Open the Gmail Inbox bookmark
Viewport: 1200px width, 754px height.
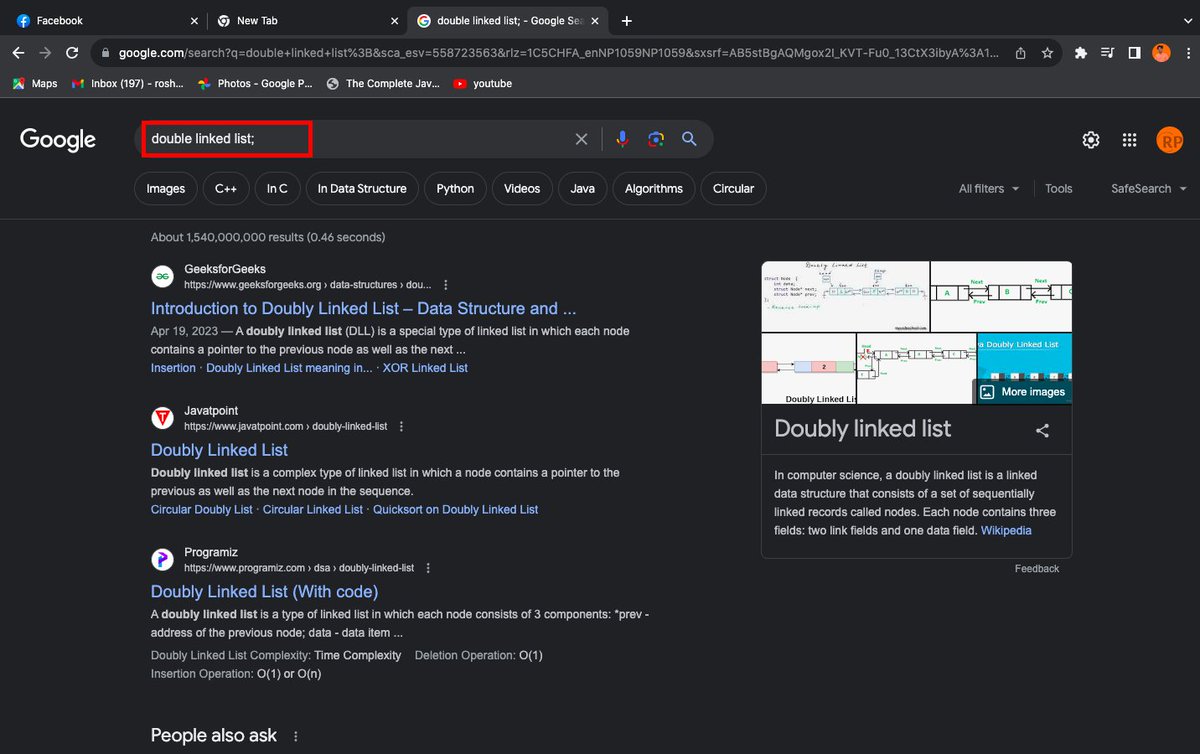(128, 84)
